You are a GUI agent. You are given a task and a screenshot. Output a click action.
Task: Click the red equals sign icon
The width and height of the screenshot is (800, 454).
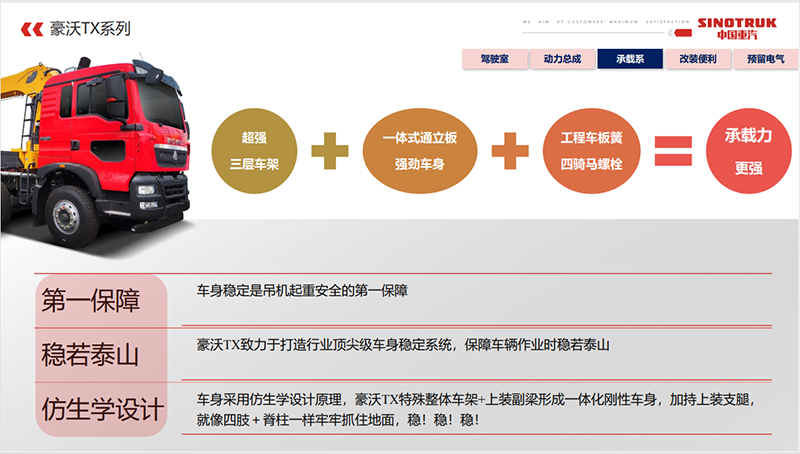[673, 151]
